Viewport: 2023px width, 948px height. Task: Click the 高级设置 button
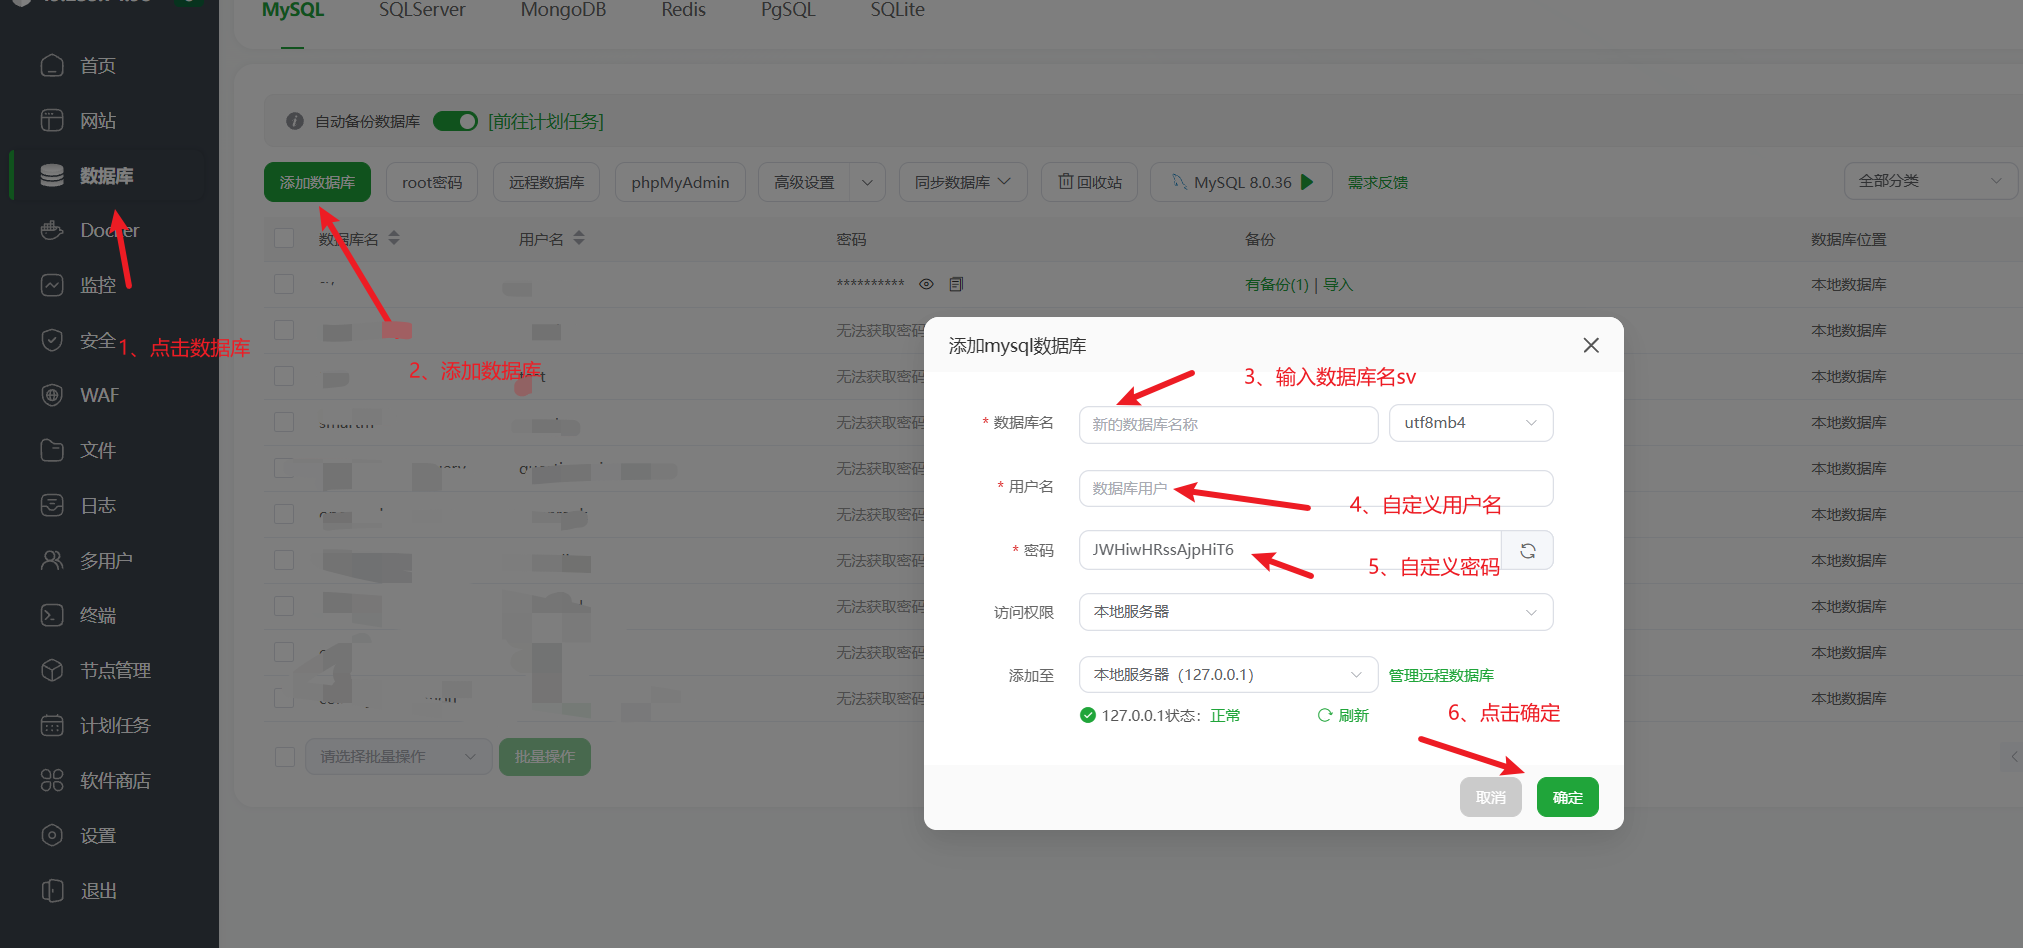pyautogui.click(x=804, y=182)
